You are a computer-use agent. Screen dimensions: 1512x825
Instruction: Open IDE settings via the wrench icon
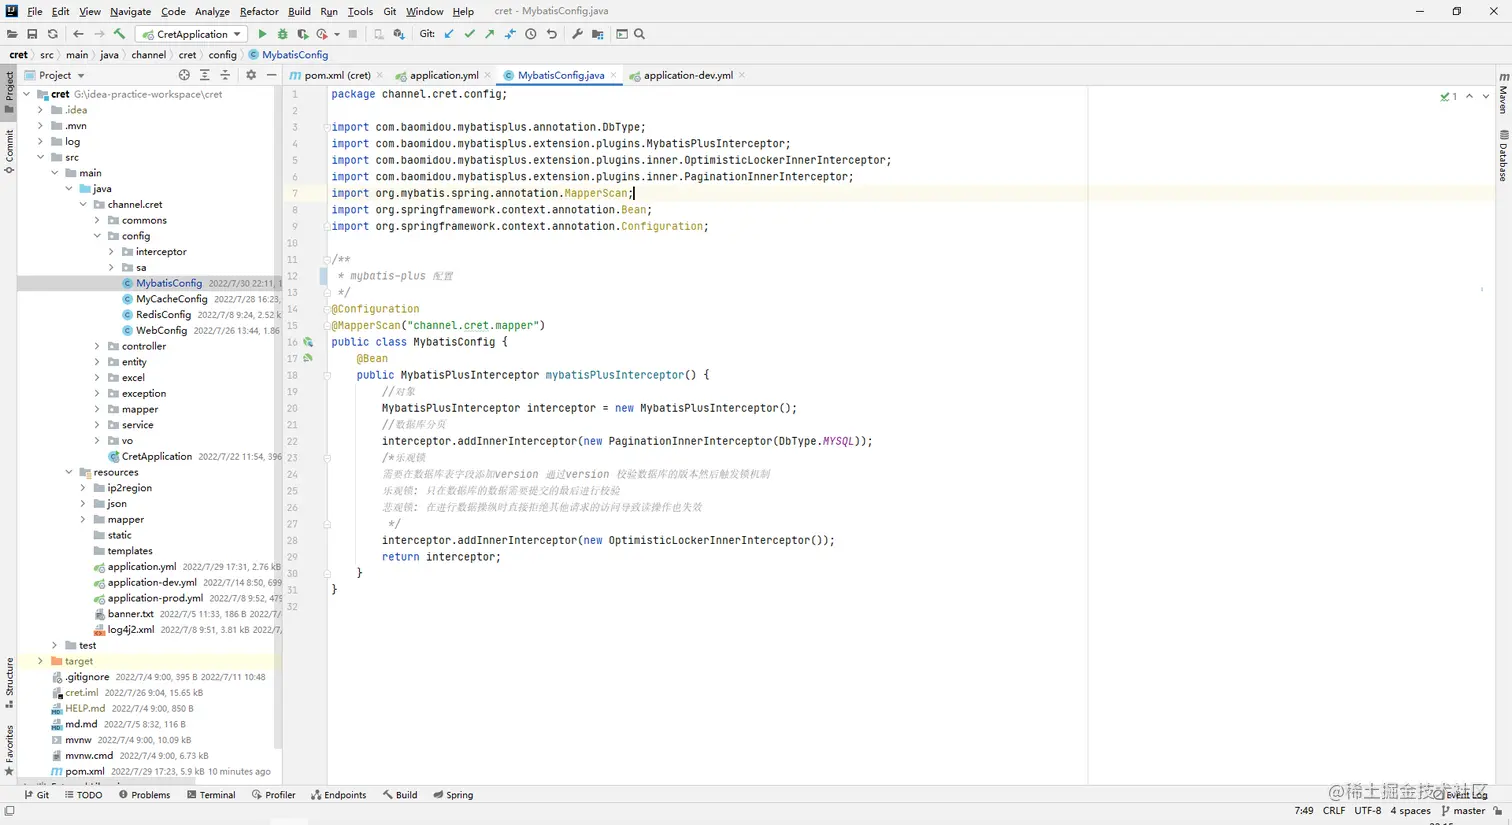[x=578, y=34]
